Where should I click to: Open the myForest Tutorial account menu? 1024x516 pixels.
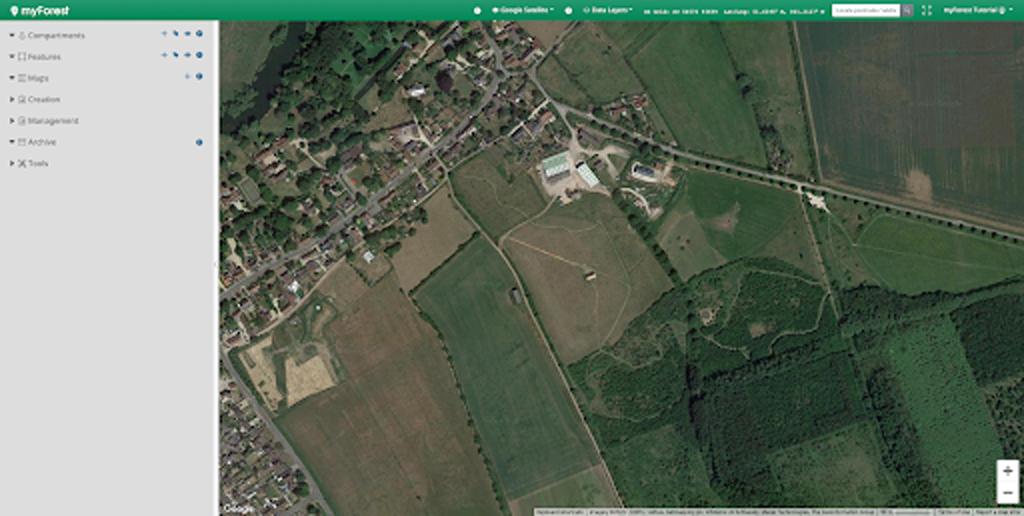978,10
